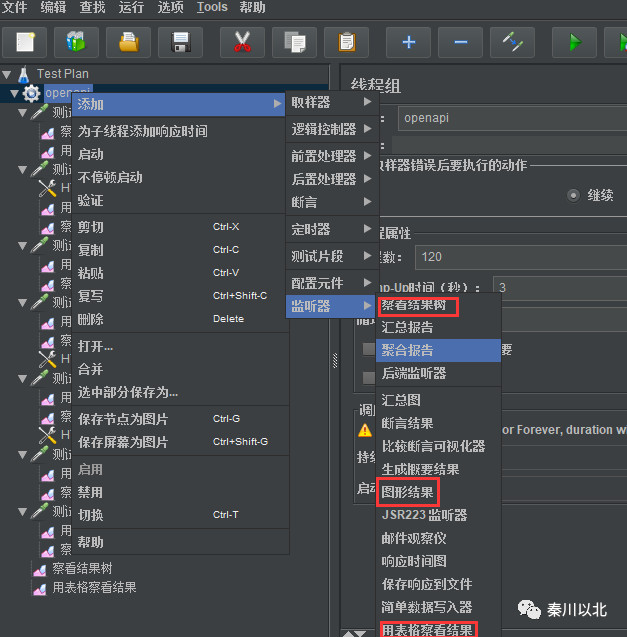Start the test with green play icon
Viewport: 627px width, 637px height.
click(x=575, y=42)
